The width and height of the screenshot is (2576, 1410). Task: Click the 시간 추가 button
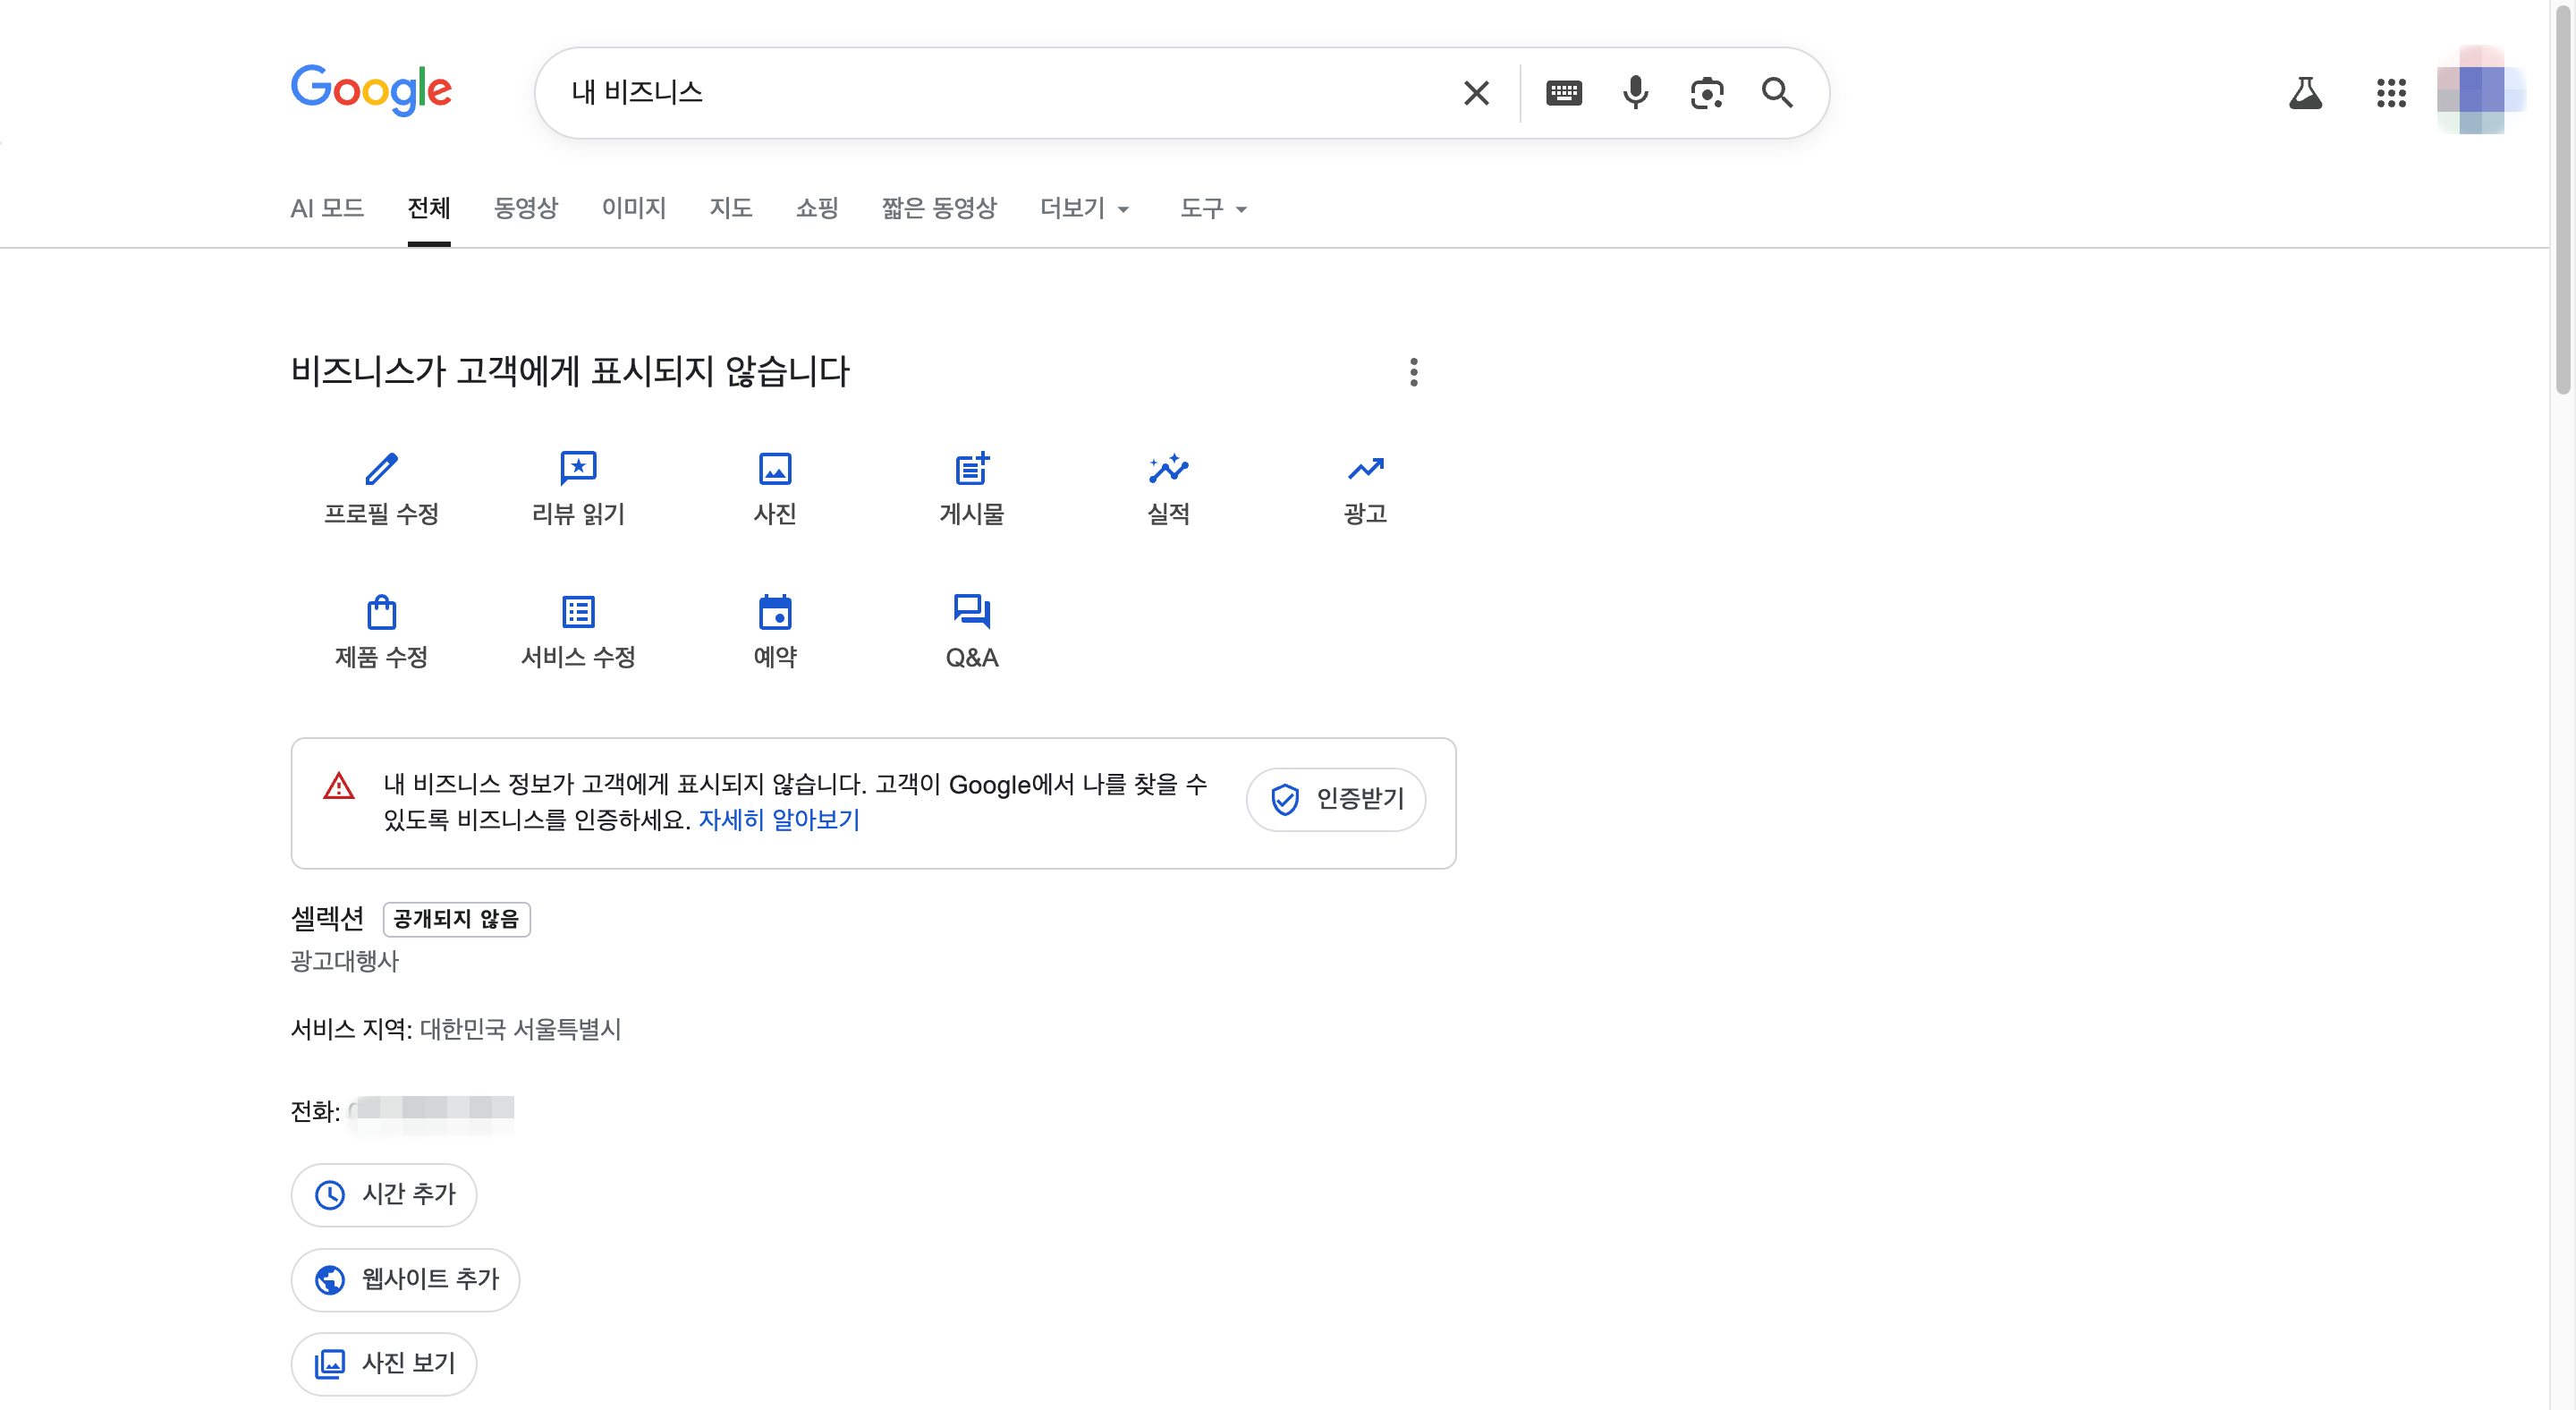[x=384, y=1194]
